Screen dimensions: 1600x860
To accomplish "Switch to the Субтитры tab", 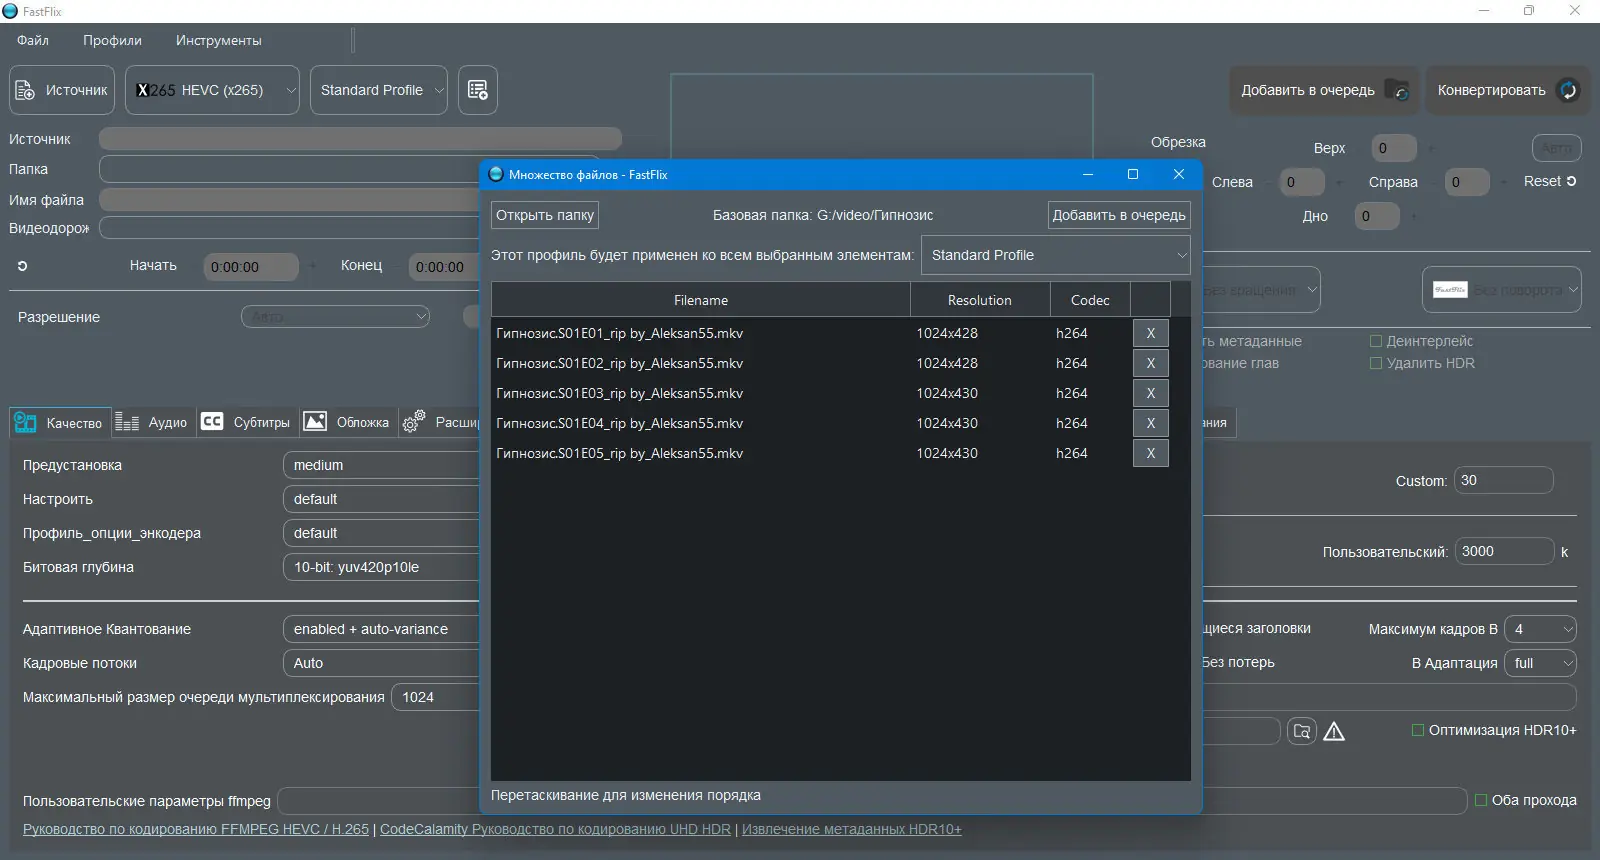I will 246,423.
